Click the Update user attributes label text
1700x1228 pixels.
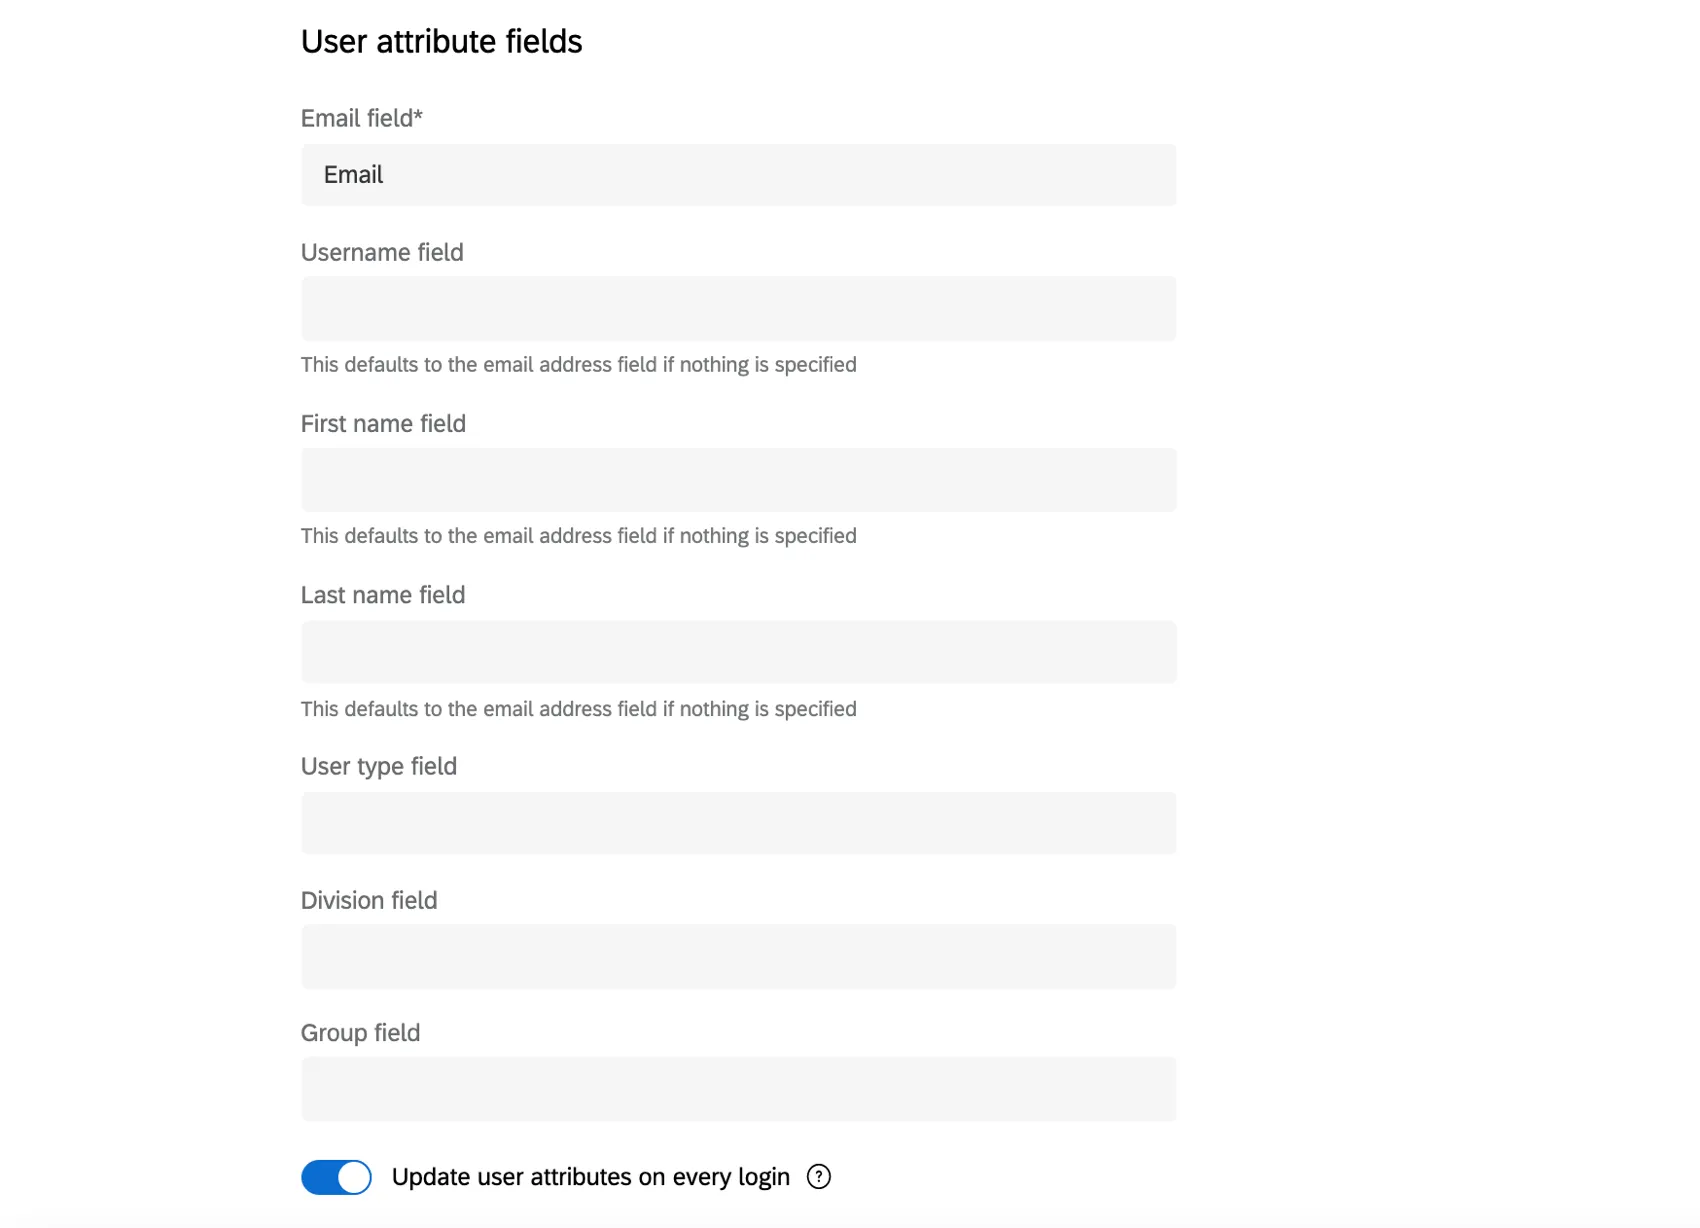(592, 1177)
